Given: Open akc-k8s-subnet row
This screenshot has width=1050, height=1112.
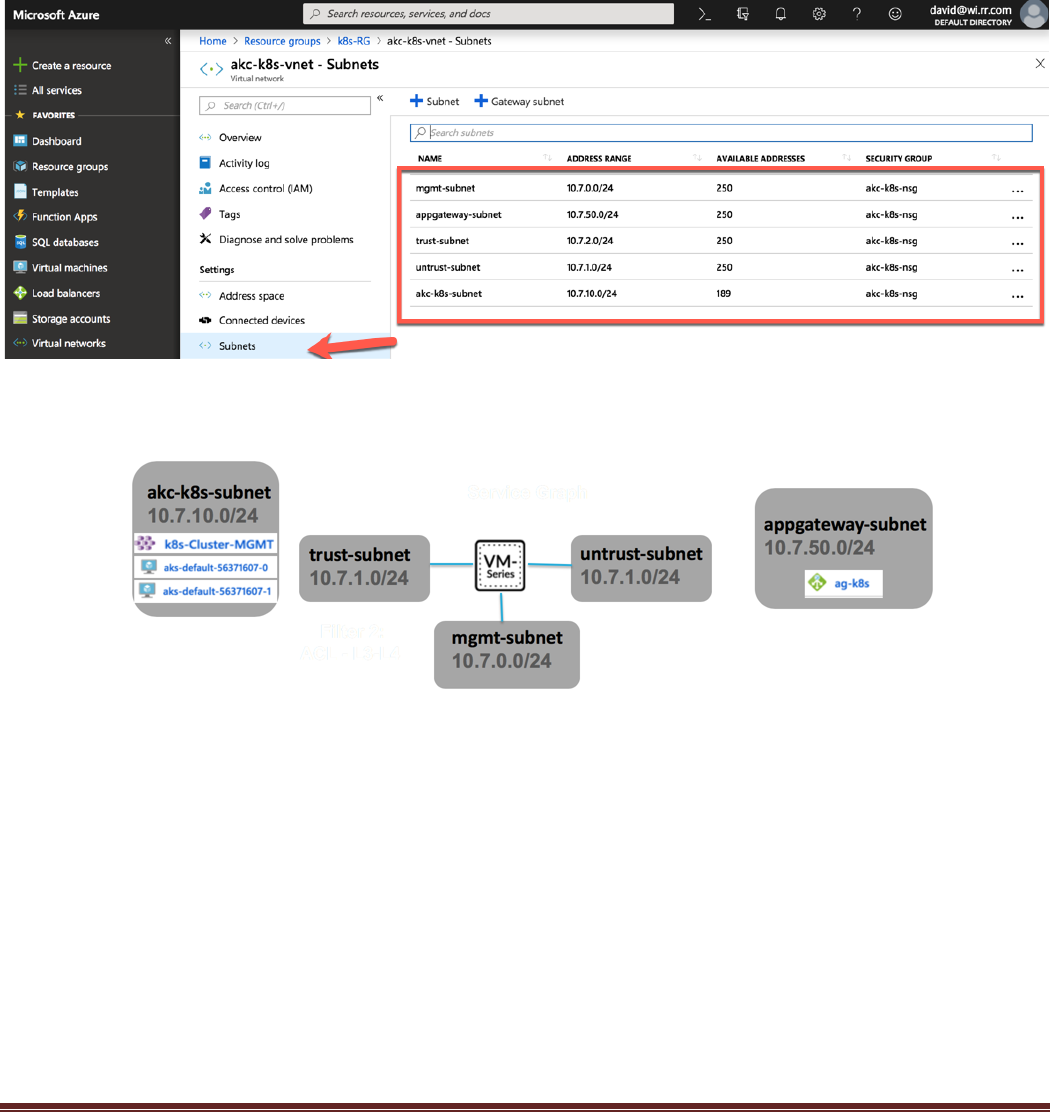Looking at the screenshot, I should click(721, 294).
